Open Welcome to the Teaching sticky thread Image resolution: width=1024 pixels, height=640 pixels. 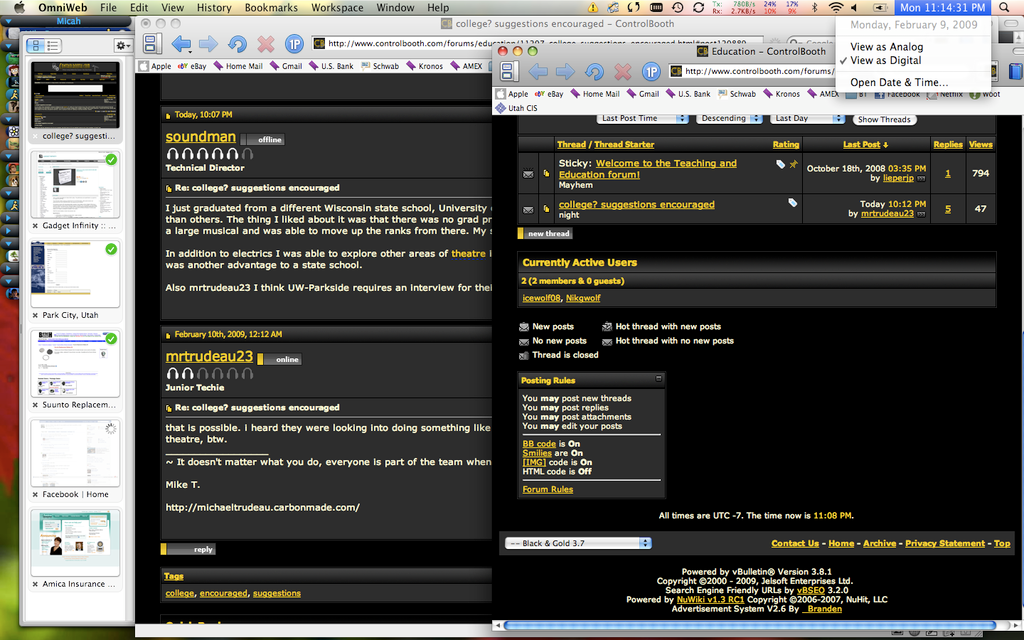[647, 168]
